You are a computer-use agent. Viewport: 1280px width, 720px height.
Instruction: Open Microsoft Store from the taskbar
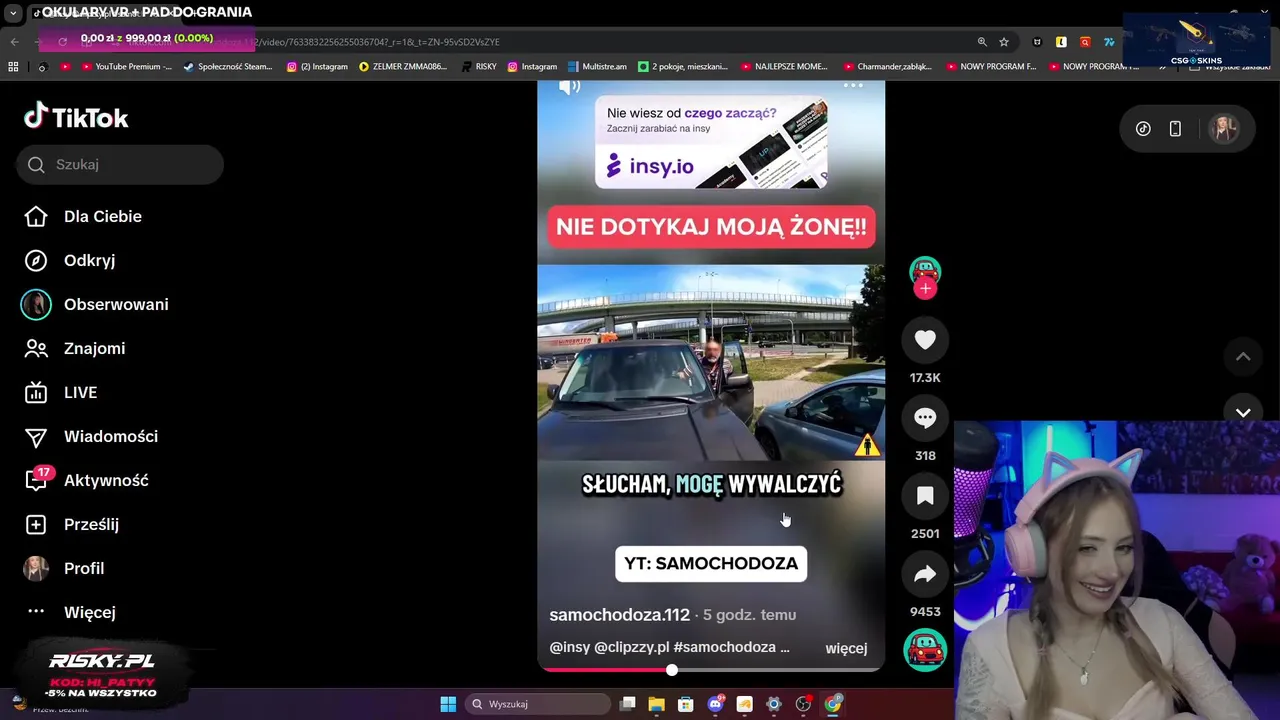point(686,704)
